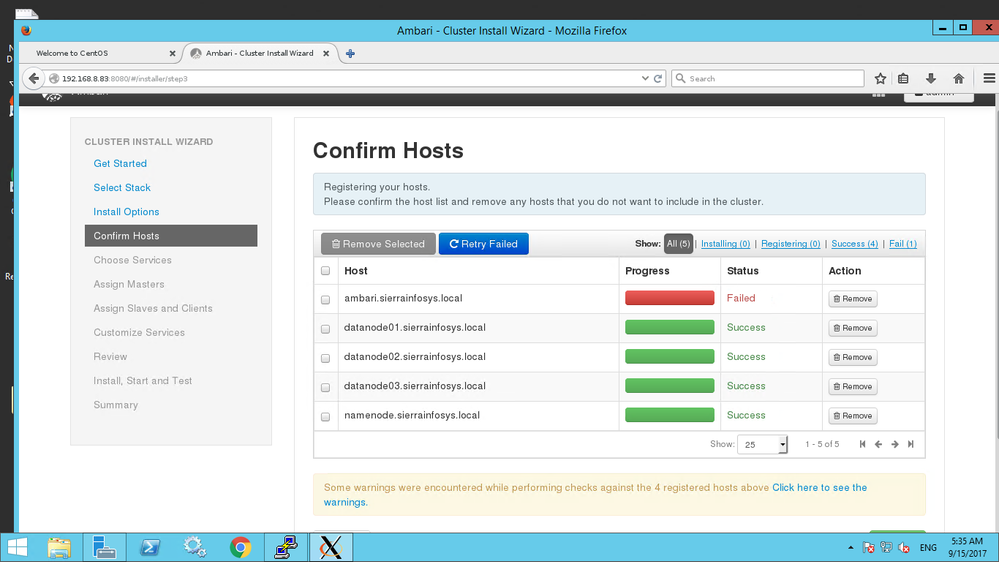Go to Firefox home page icon
Screen dimensions: 999x562
coord(958,78)
